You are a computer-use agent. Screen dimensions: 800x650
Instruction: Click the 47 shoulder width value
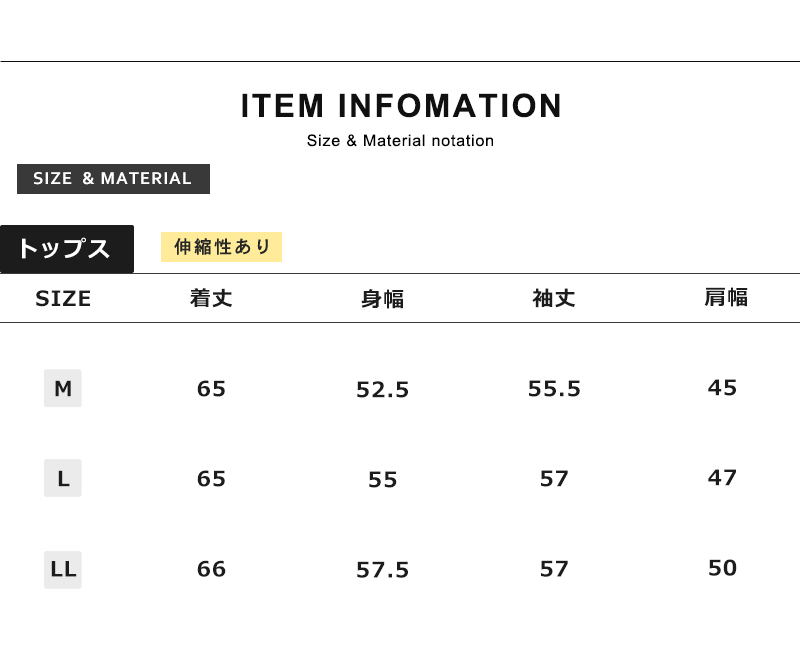(x=722, y=478)
